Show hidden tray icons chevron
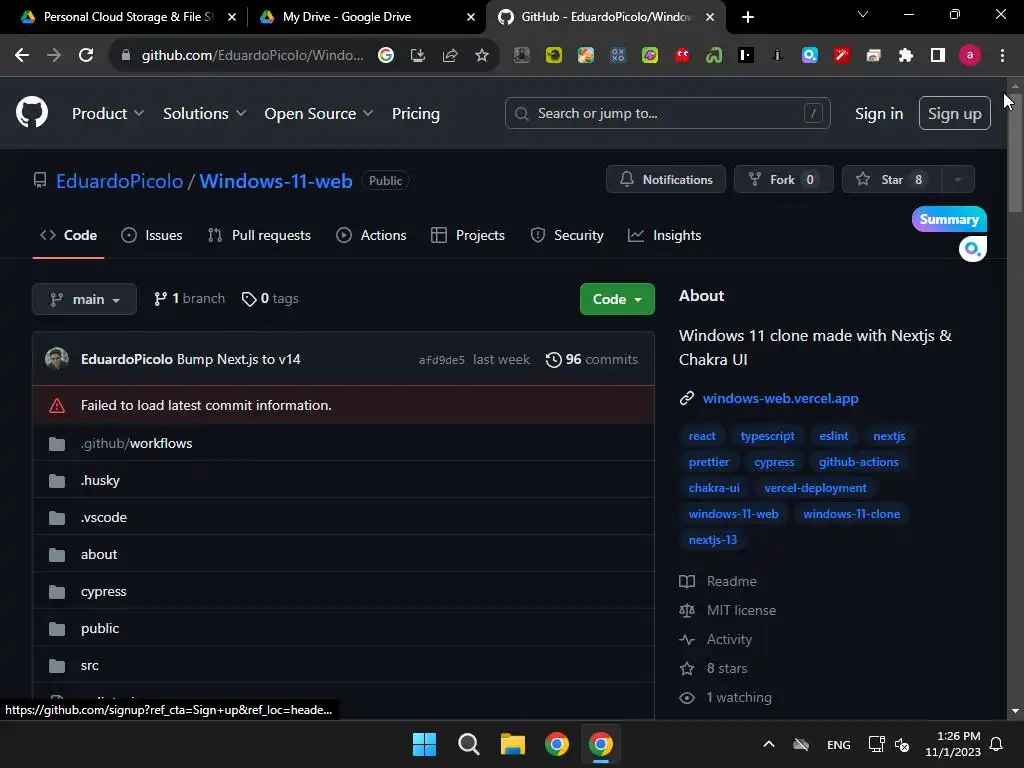Viewport: 1024px width, 768px height. point(769,744)
